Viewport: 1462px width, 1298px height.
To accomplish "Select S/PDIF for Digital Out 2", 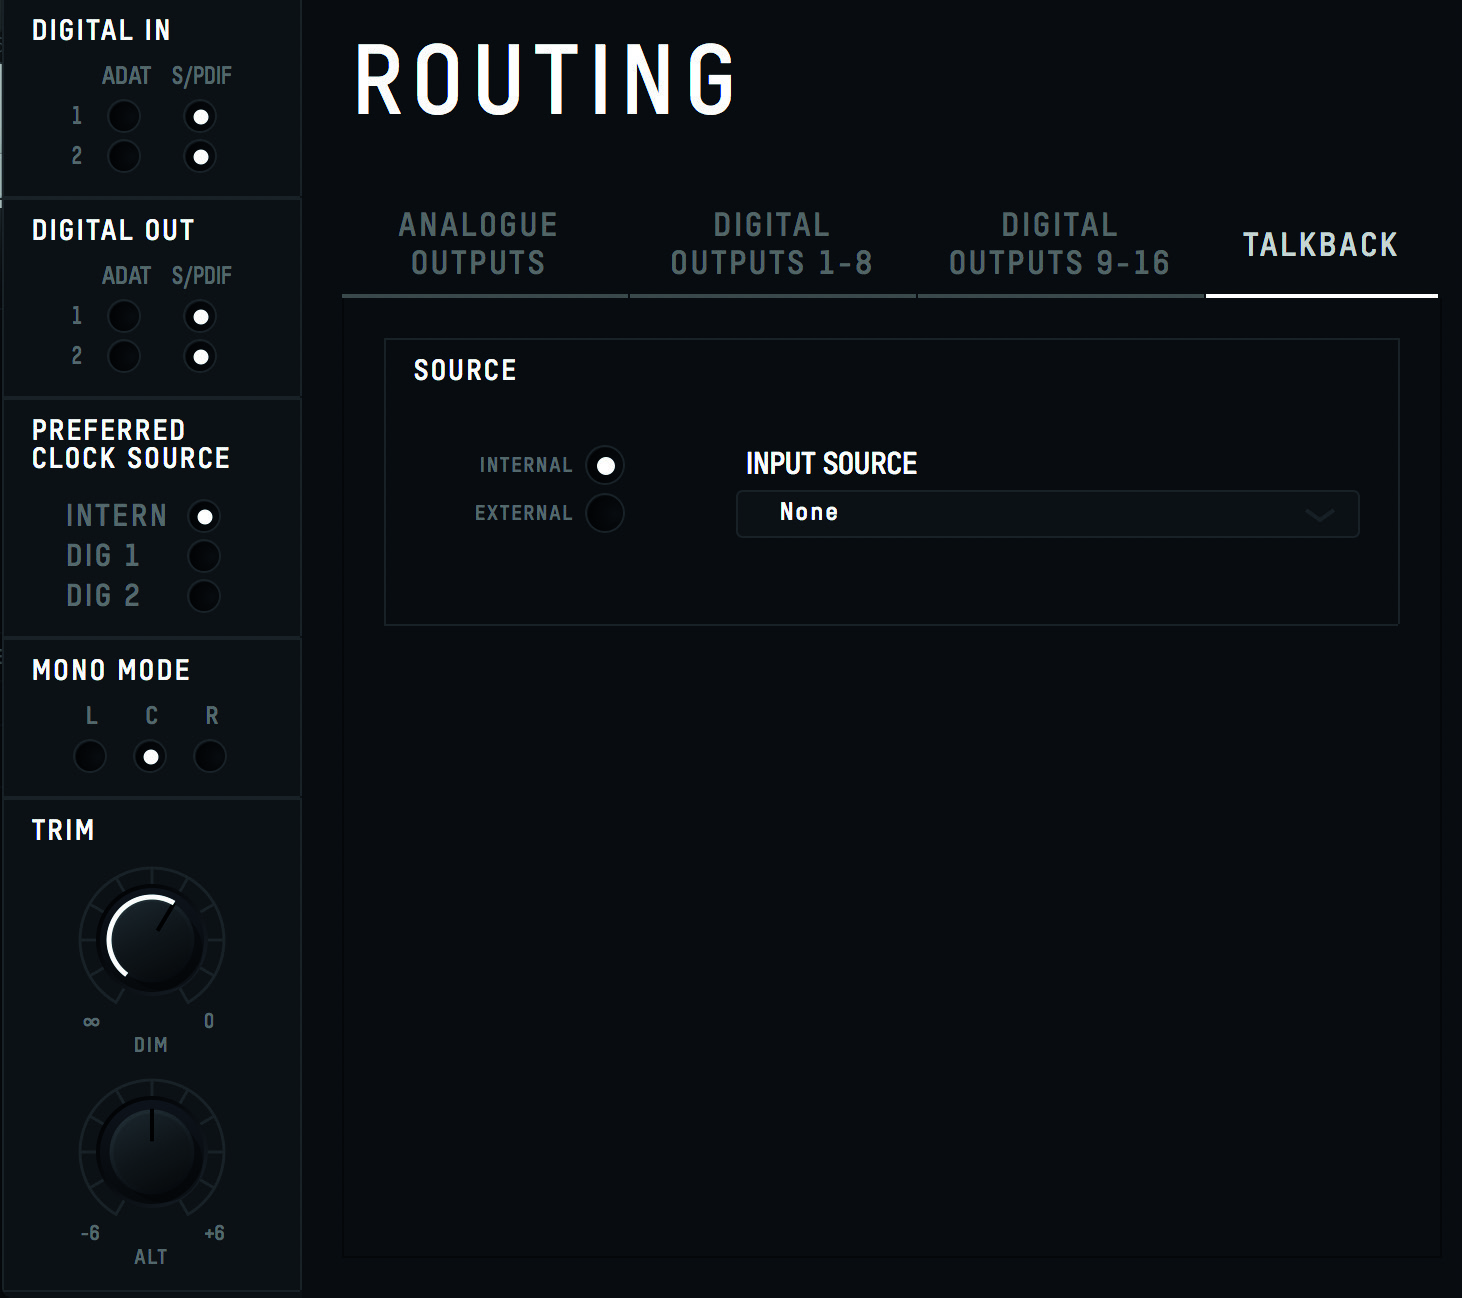I will click(x=200, y=357).
